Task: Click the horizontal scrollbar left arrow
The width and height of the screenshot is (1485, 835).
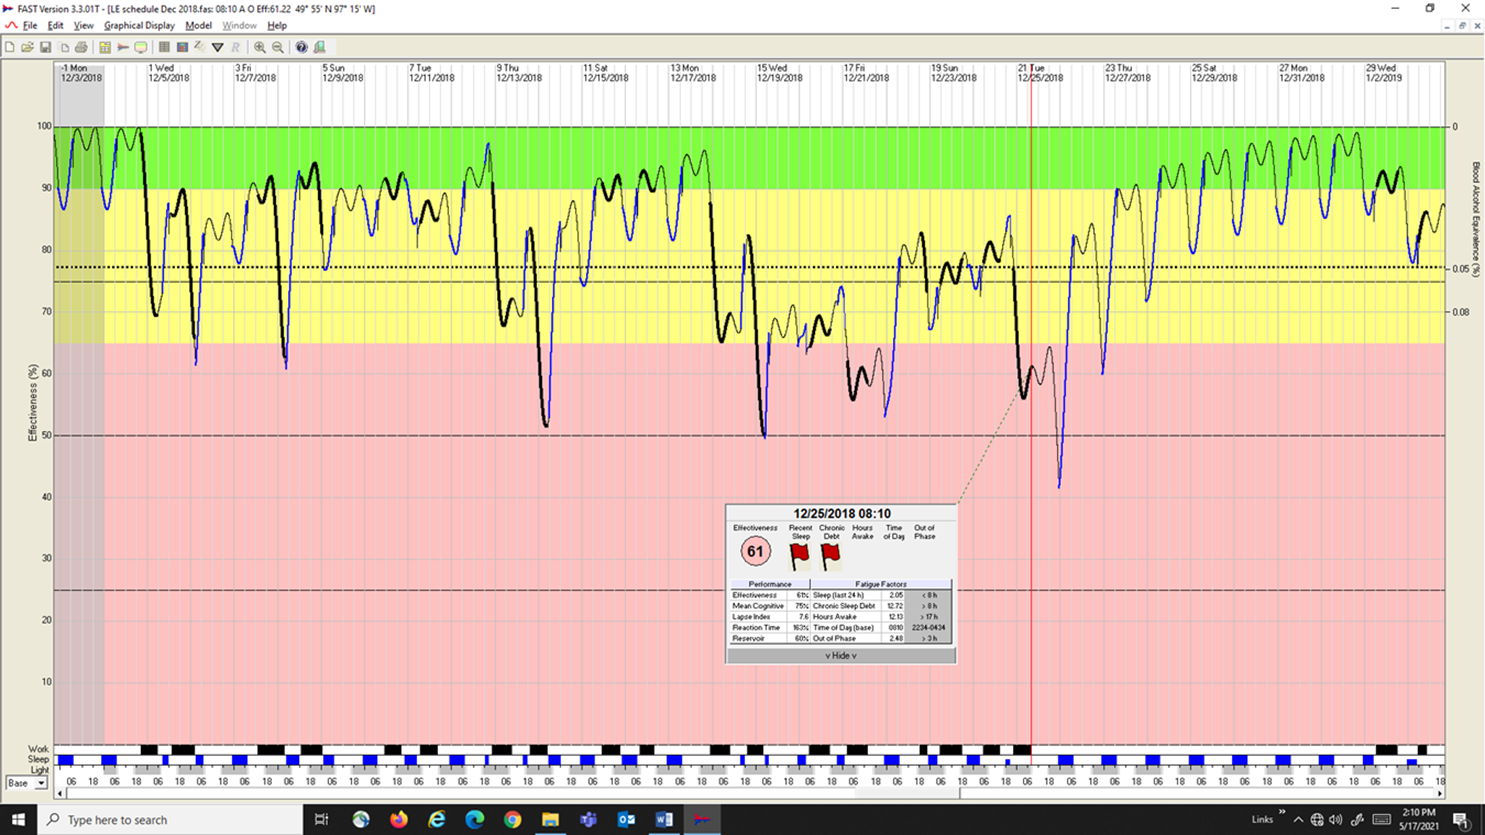Action: [60, 794]
